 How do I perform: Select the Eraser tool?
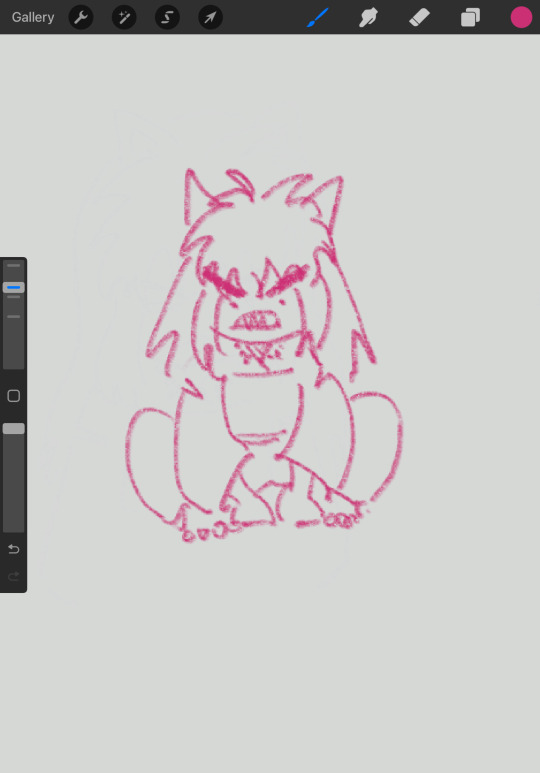[420, 17]
